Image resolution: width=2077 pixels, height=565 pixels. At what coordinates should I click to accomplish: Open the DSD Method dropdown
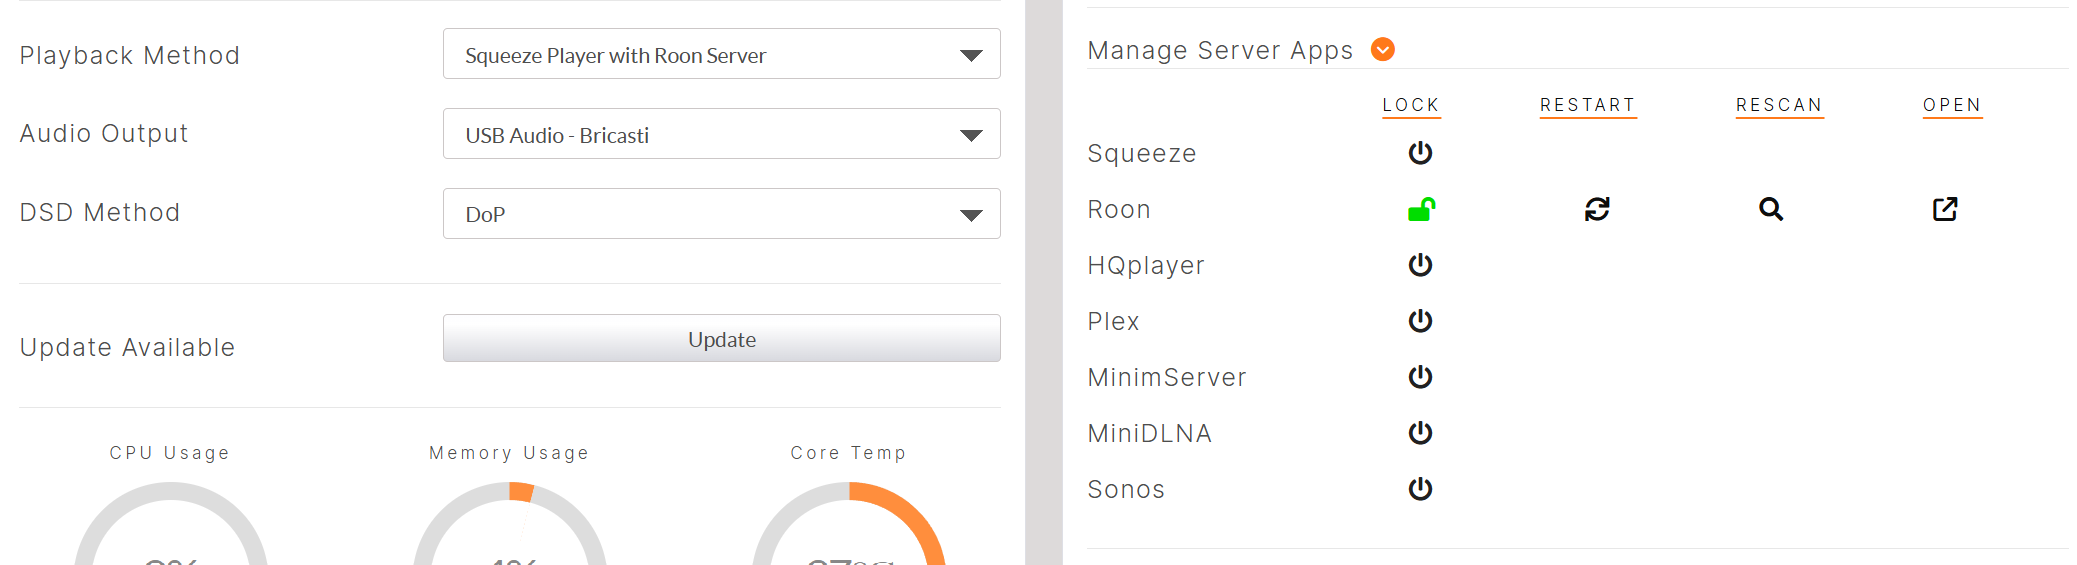[721, 214]
